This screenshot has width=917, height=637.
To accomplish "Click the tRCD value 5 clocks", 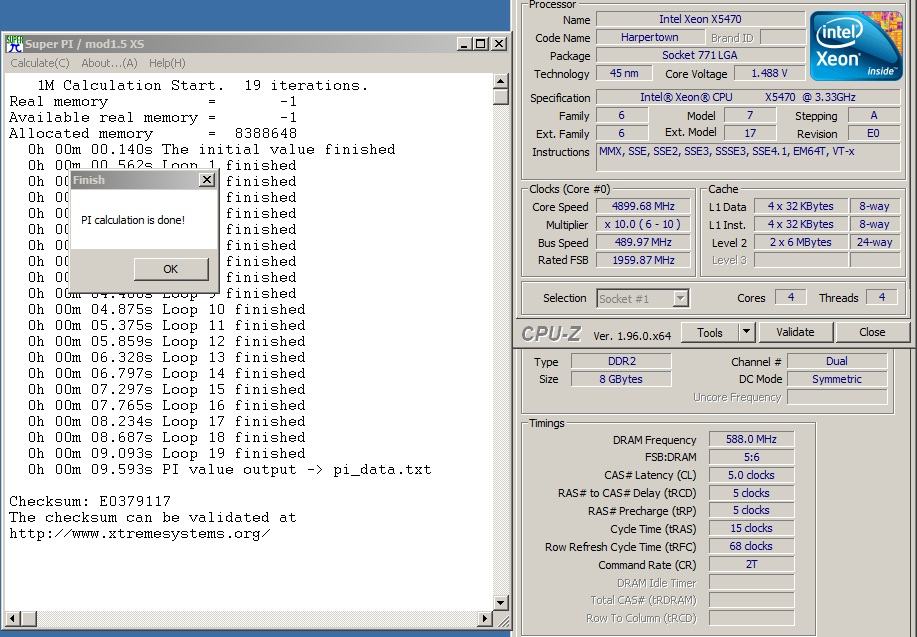I will point(751,493).
